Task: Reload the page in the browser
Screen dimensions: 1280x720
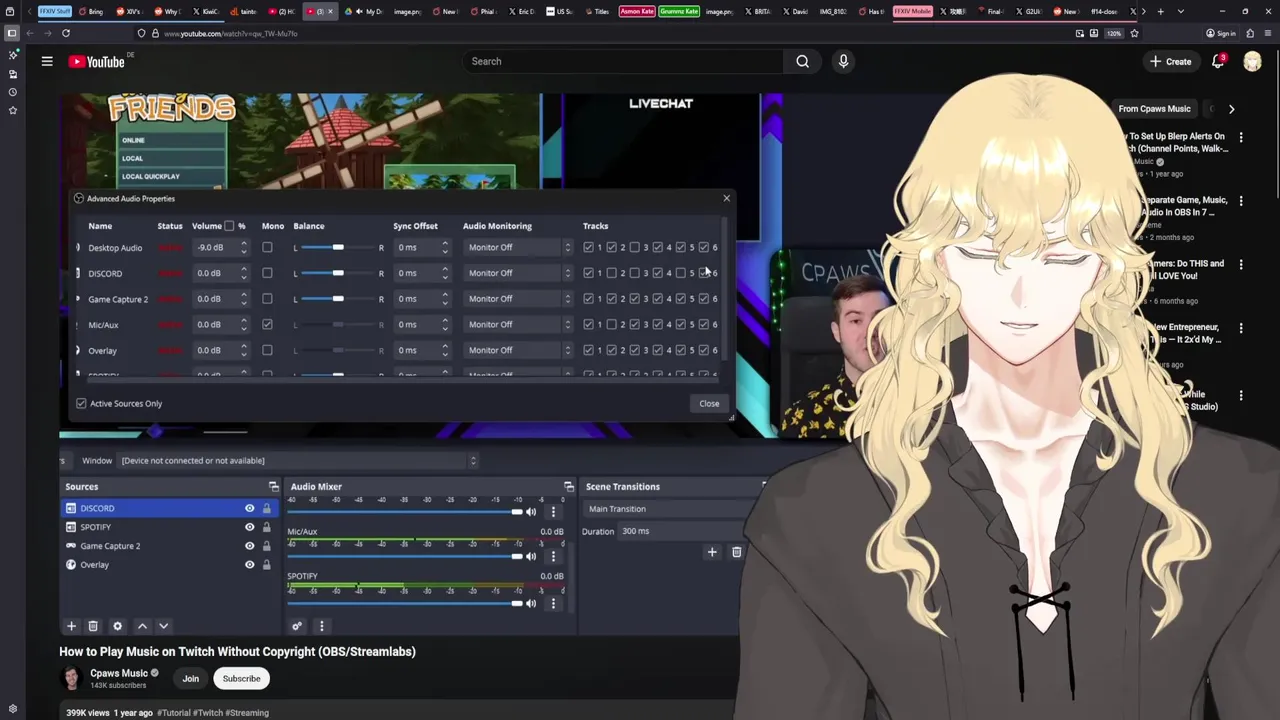Action: tap(66, 33)
